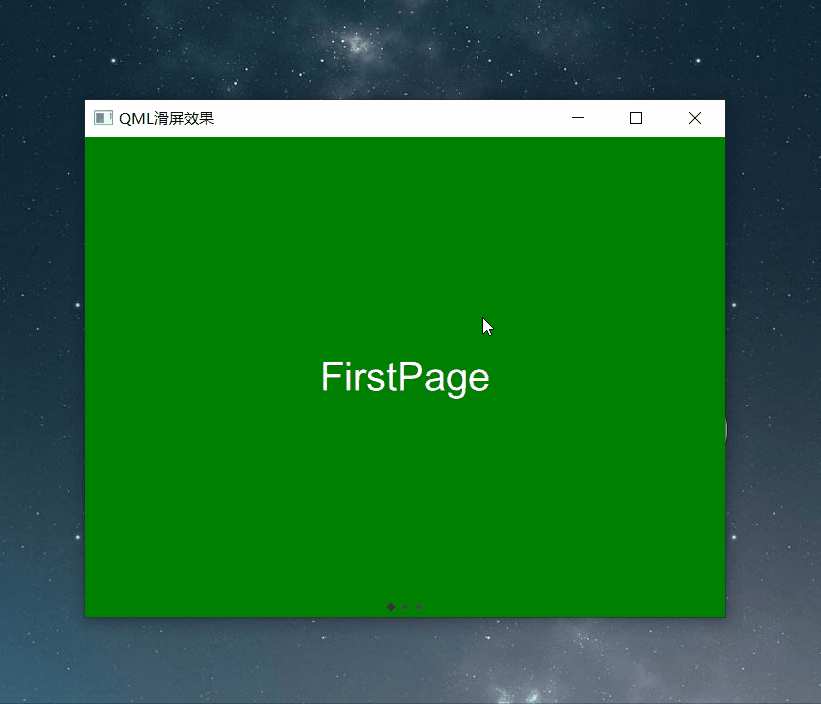Click the dash minimize button
This screenshot has height=704, width=821.
click(x=578, y=118)
